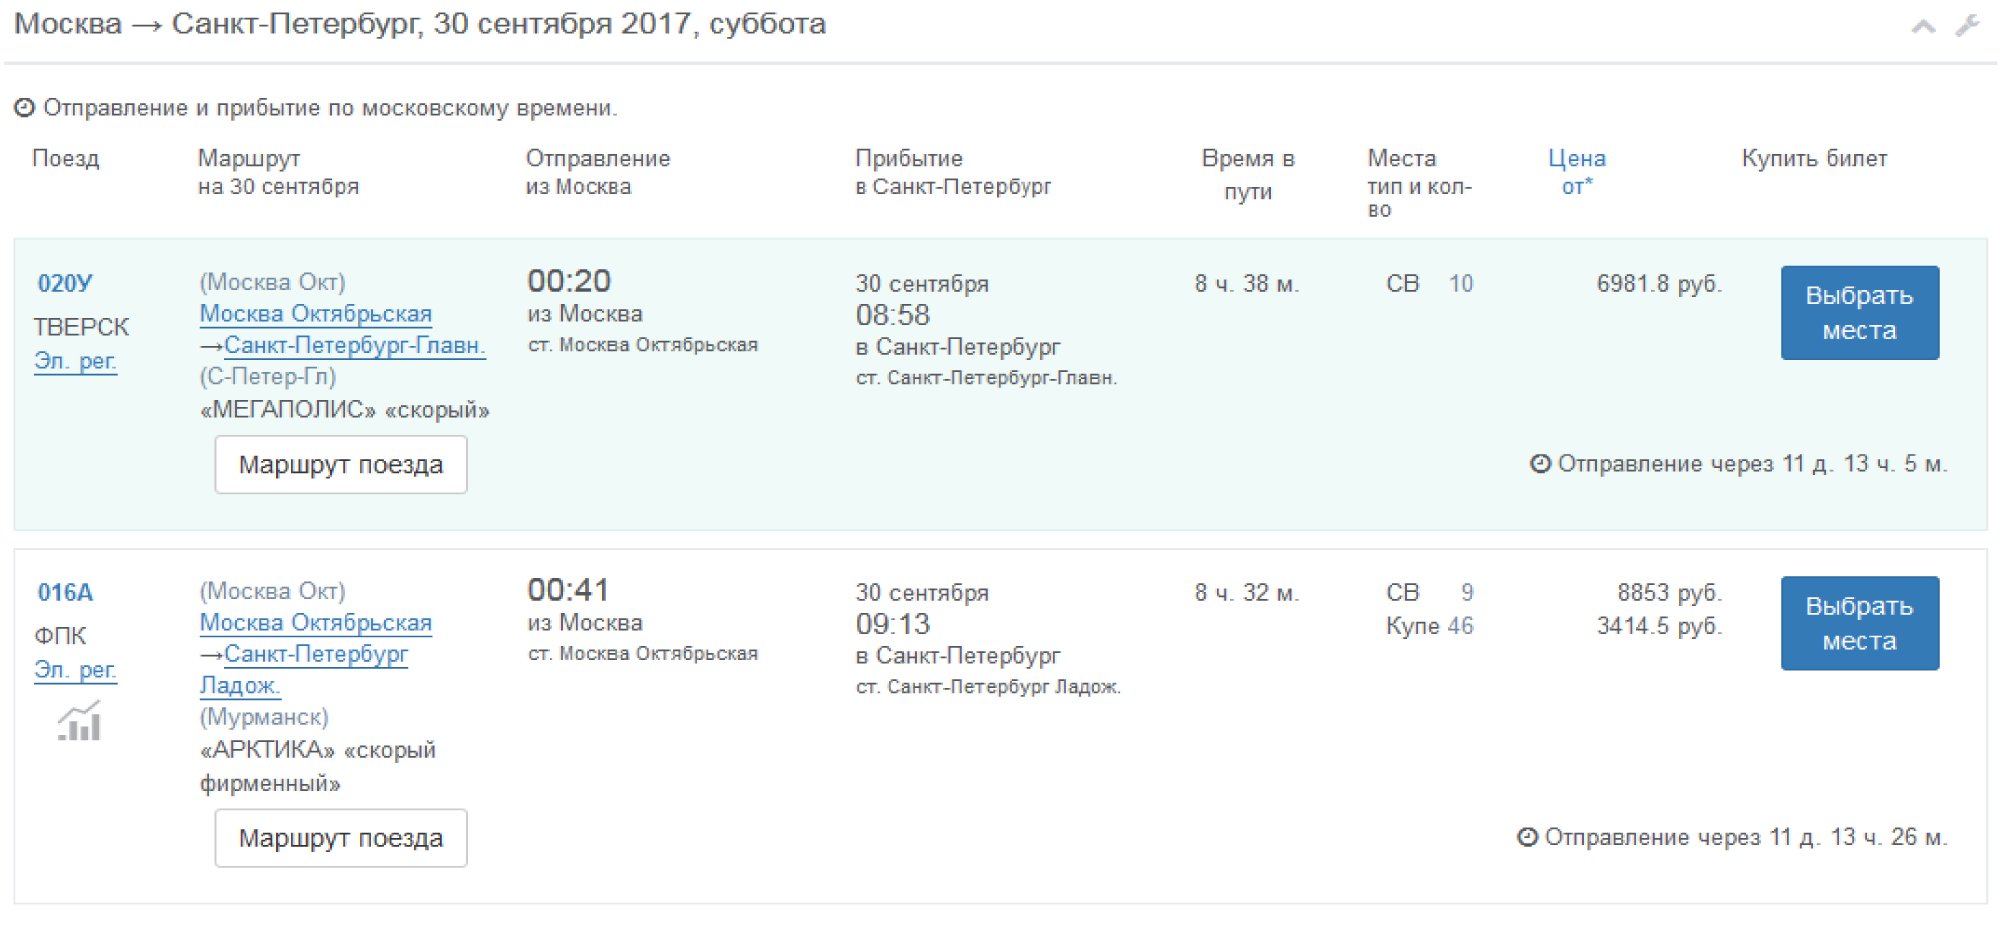
Task: Select the Купе 46 seats option
Action: click(1429, 626)
